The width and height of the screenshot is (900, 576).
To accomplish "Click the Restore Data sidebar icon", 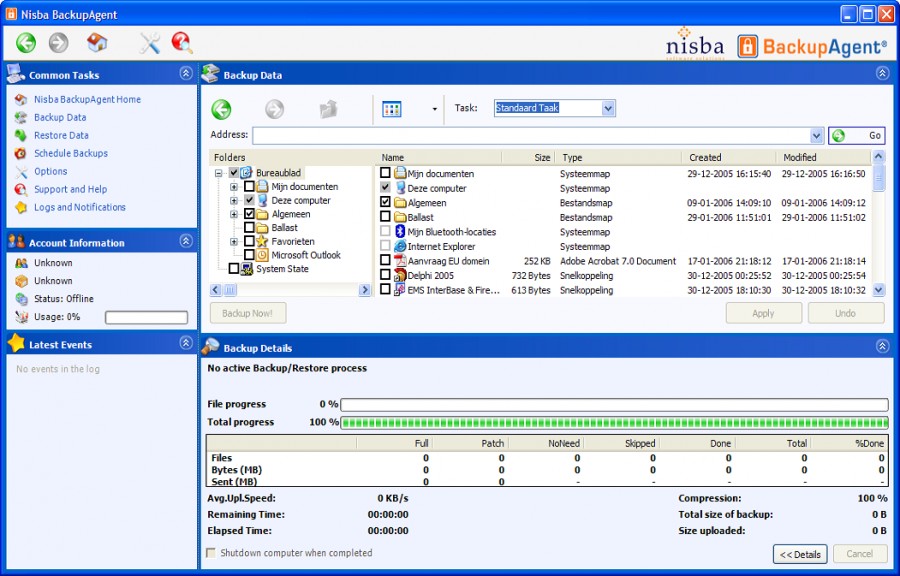I will (21, 135).
